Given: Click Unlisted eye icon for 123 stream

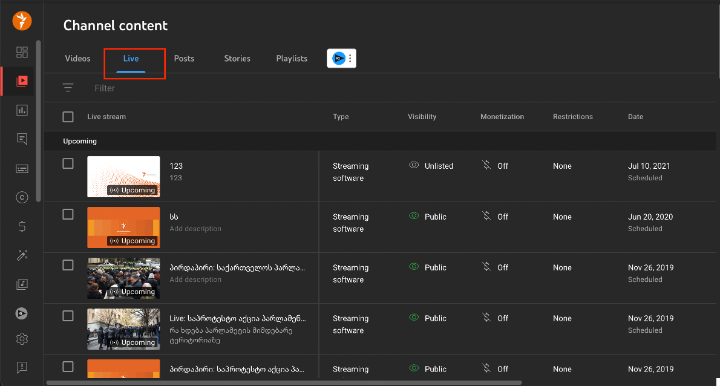Looking at the screenshot, I should (x=414, y=165).
